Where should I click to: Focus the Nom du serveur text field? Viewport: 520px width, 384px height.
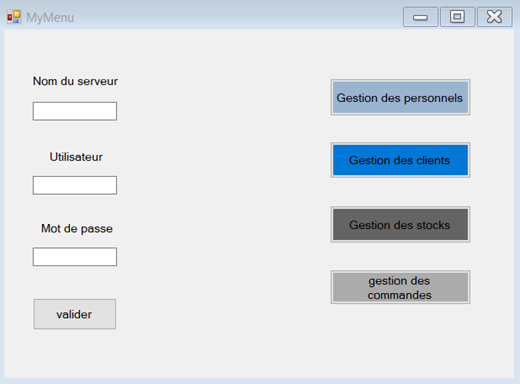75,111
